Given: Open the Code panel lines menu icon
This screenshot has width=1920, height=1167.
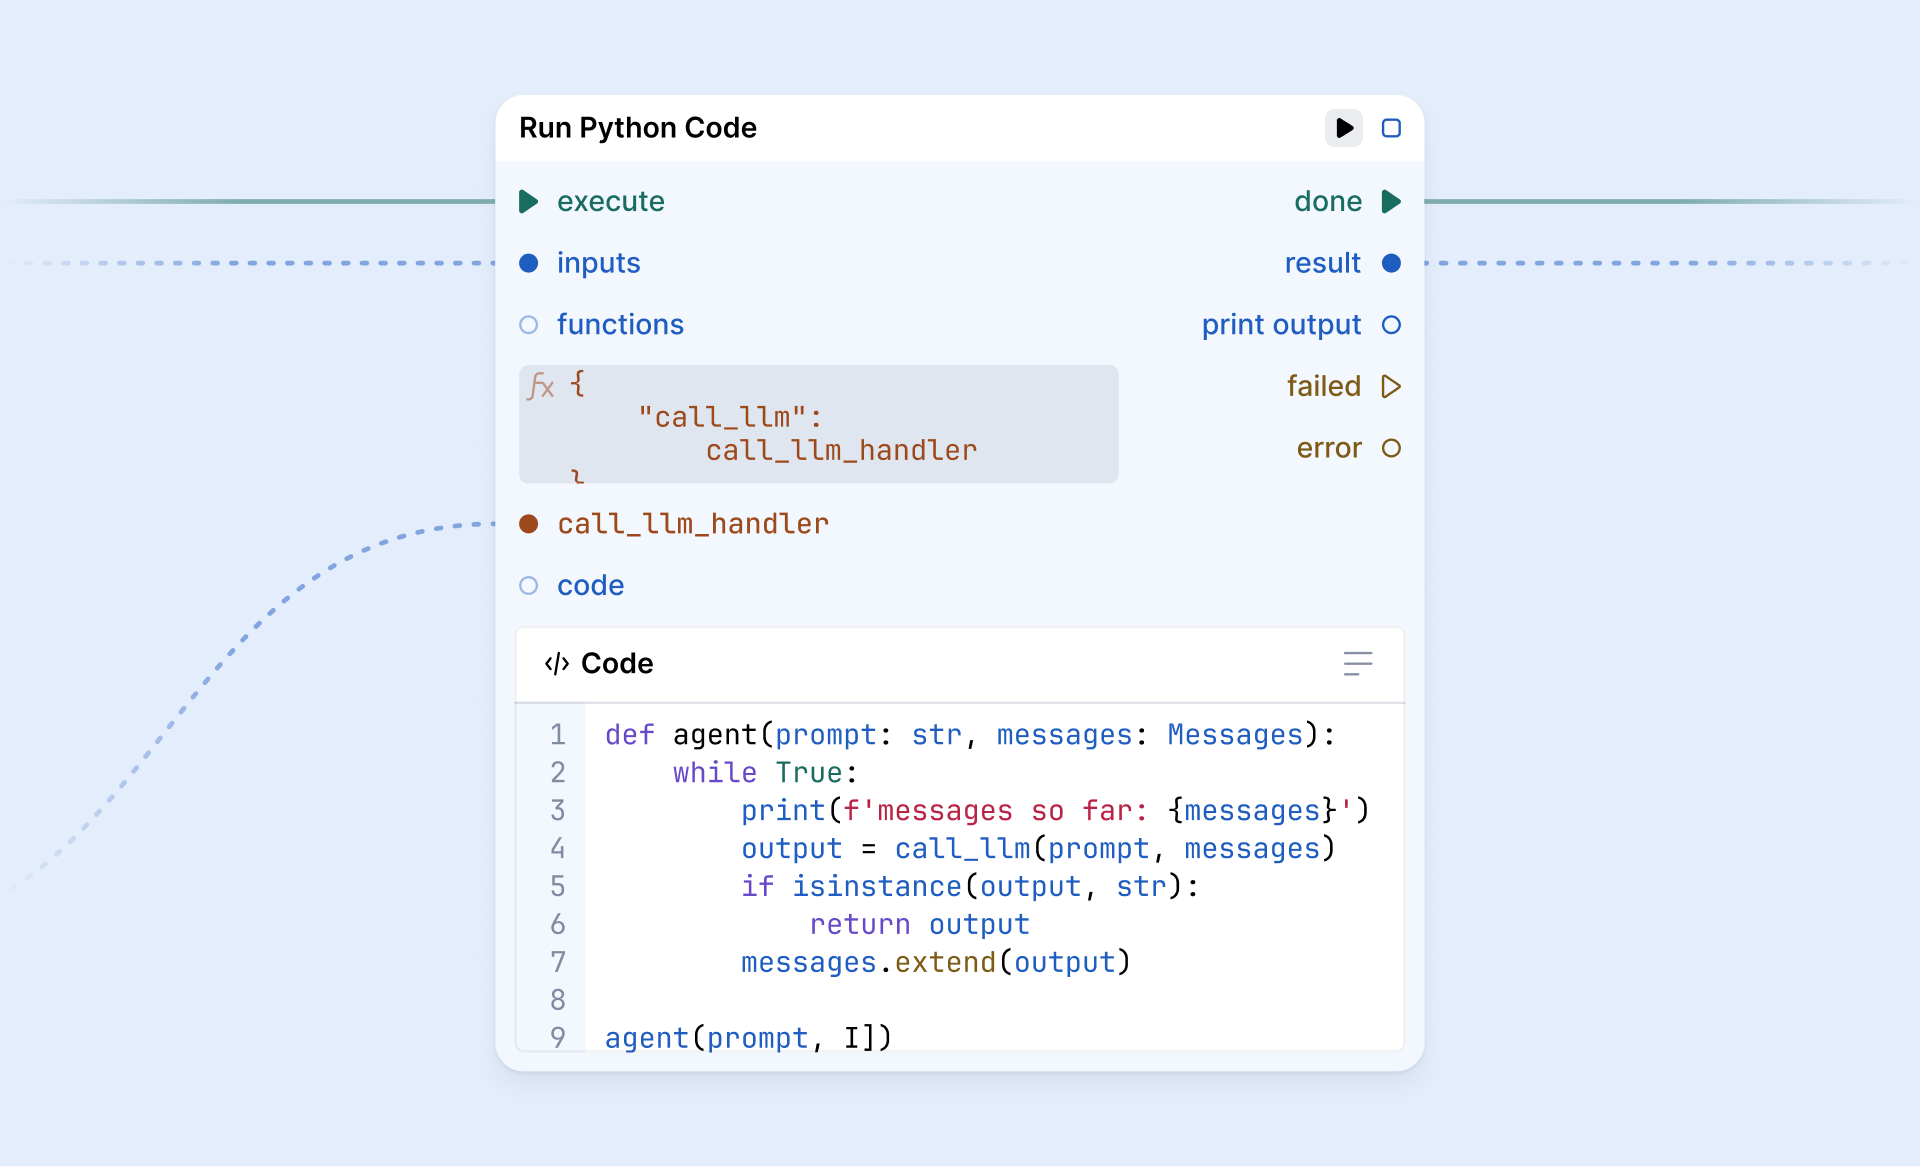Looking at the screenshot, I should point(1358,664).
